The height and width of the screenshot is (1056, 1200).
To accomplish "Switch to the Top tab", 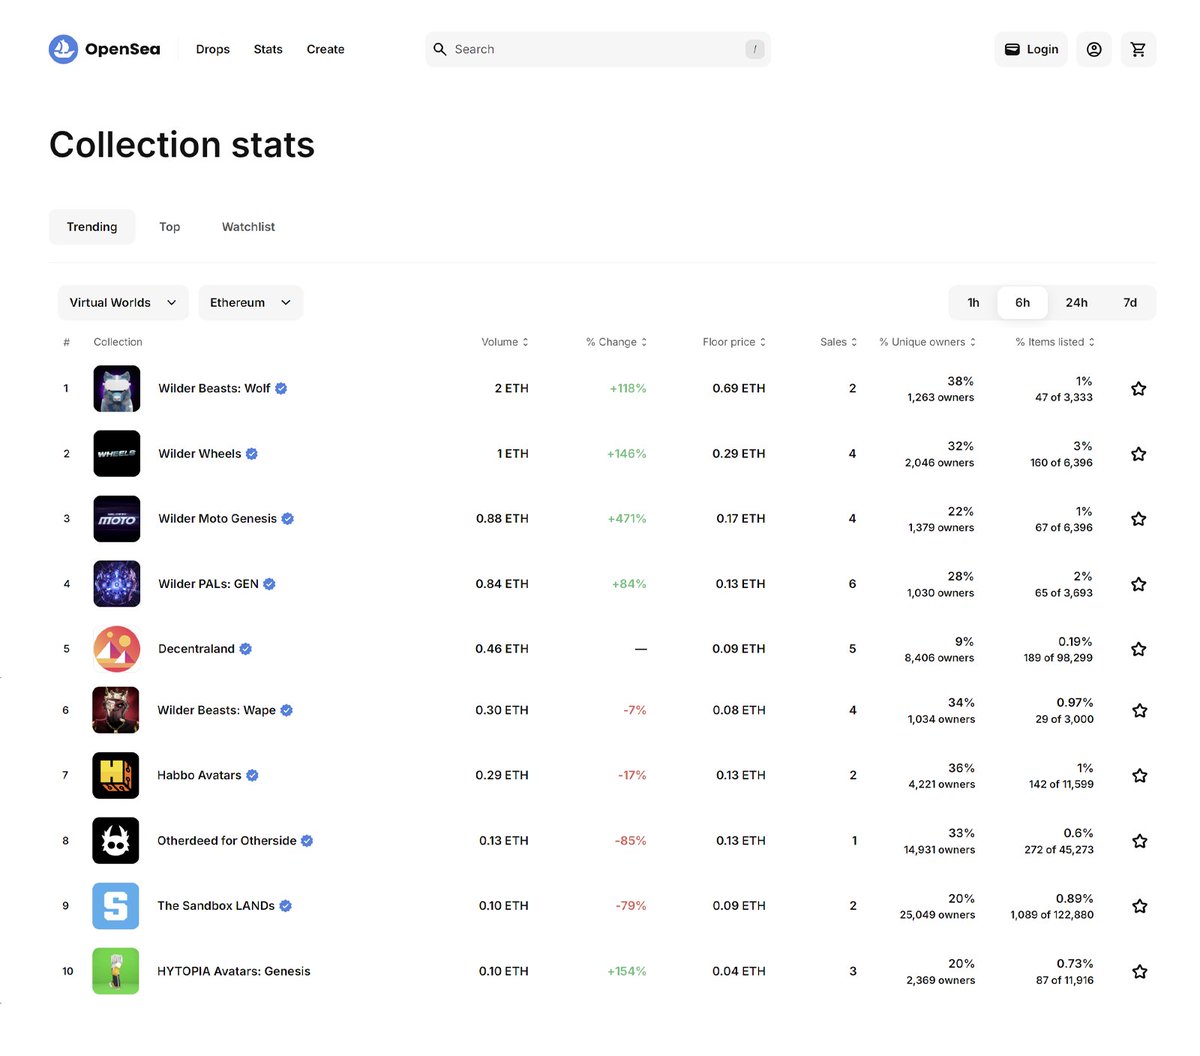I will [170, 227].
